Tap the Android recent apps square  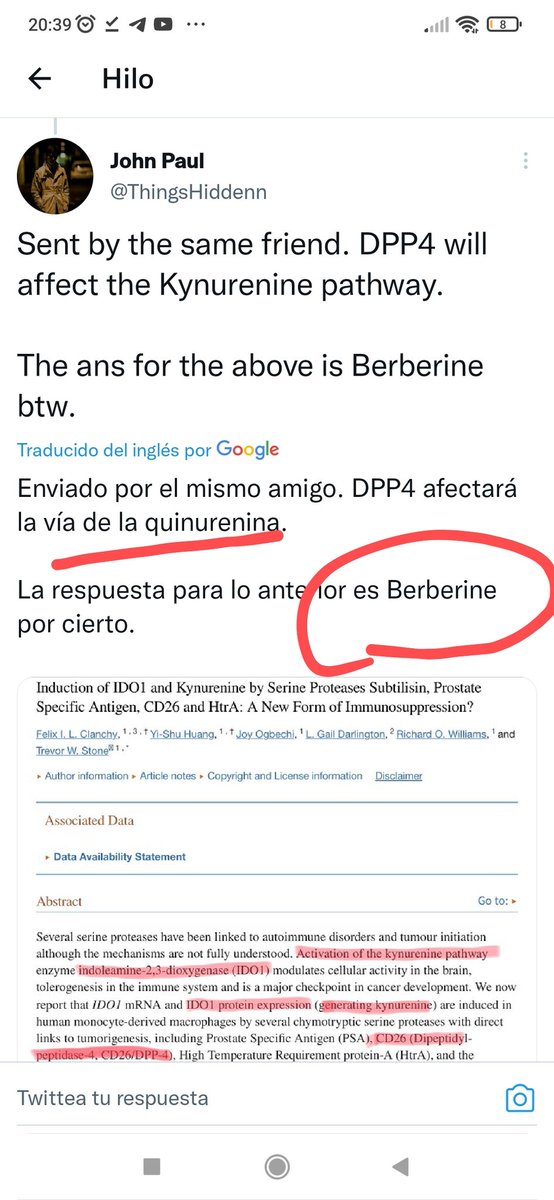point(152,1166)
